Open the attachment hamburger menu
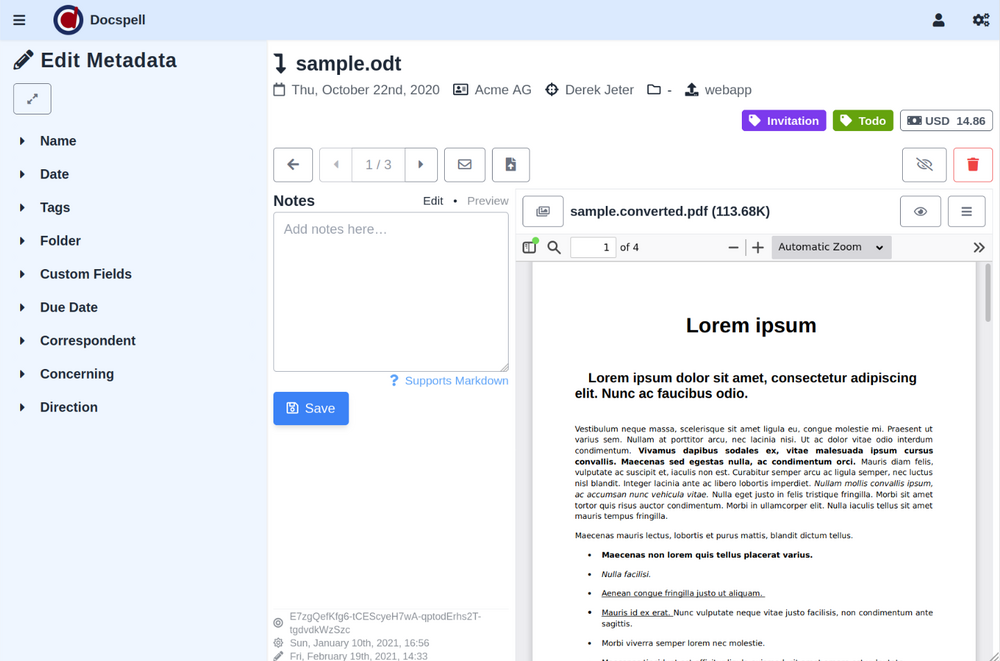 pyautogui.click(x=966, y=212)
